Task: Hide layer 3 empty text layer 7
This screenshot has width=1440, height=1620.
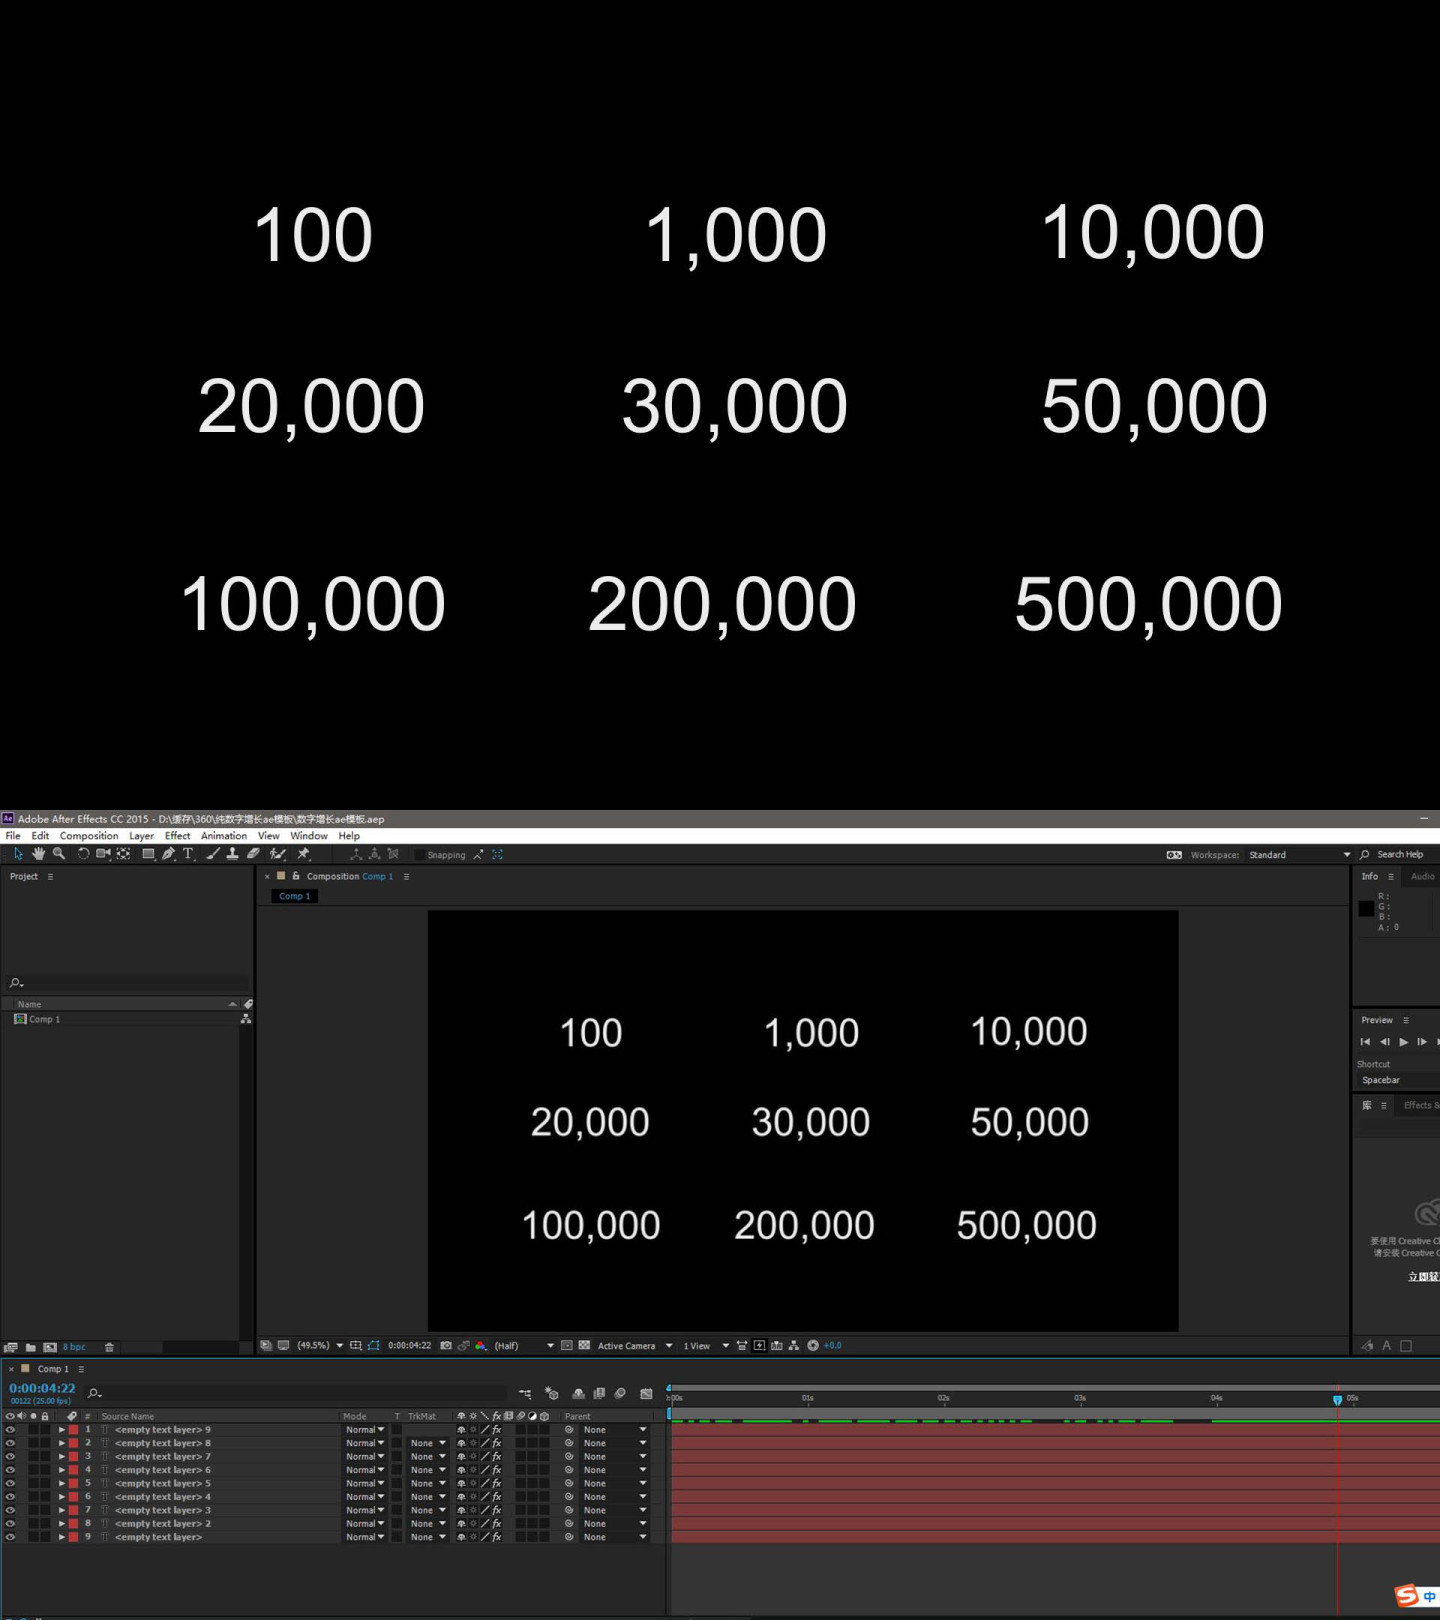Action: click(x=10, y=1457)
